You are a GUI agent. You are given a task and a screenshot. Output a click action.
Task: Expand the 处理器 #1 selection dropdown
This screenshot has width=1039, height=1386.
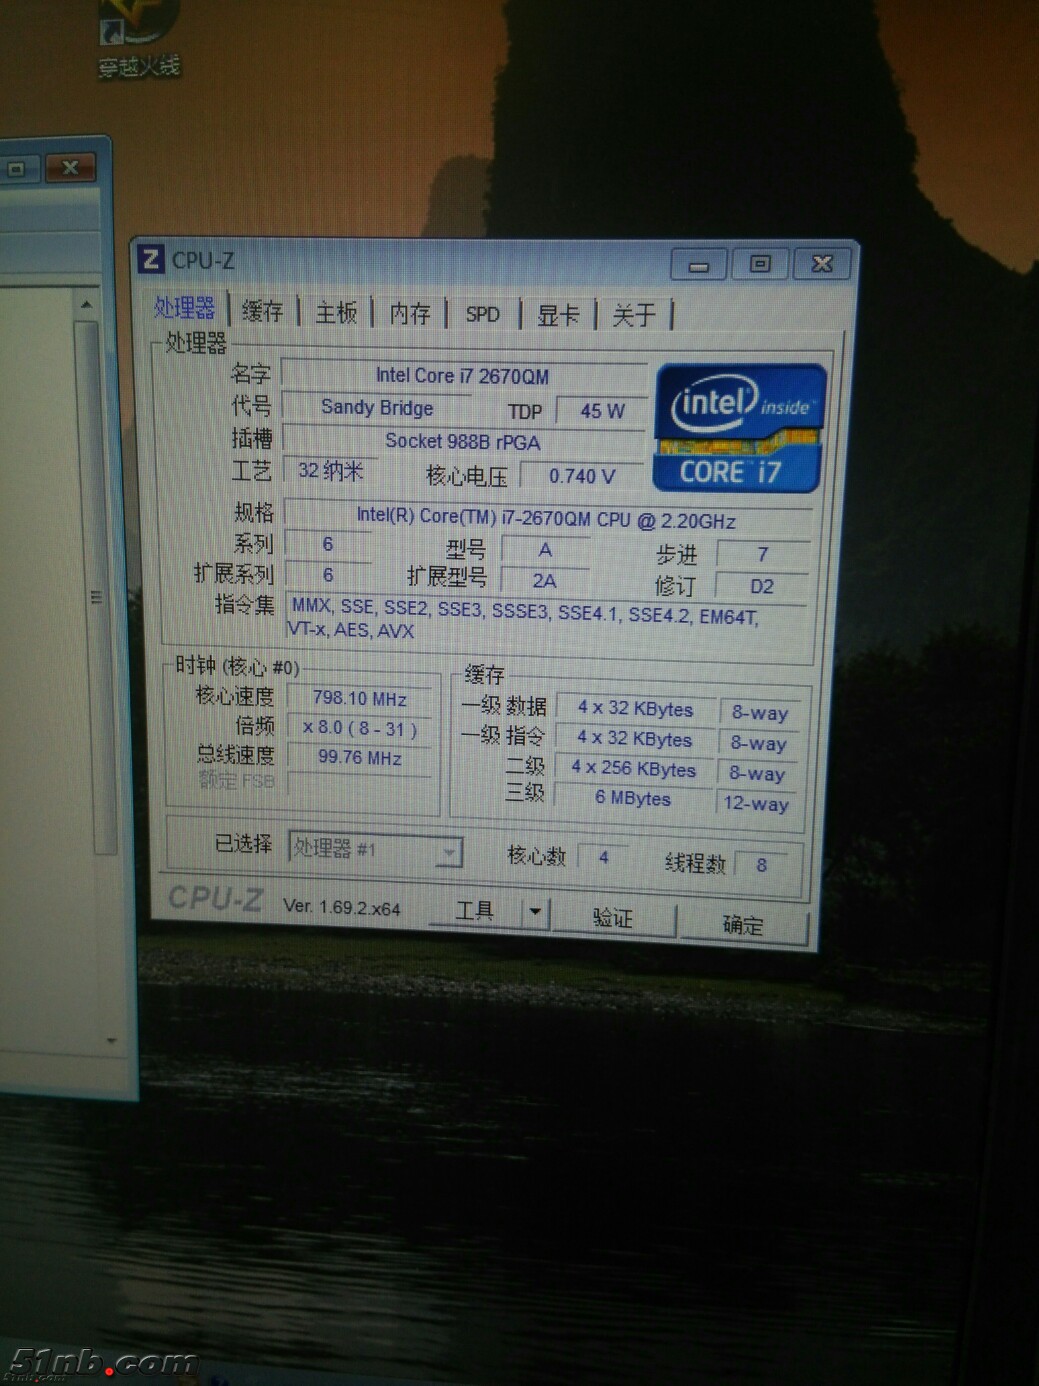449,852
